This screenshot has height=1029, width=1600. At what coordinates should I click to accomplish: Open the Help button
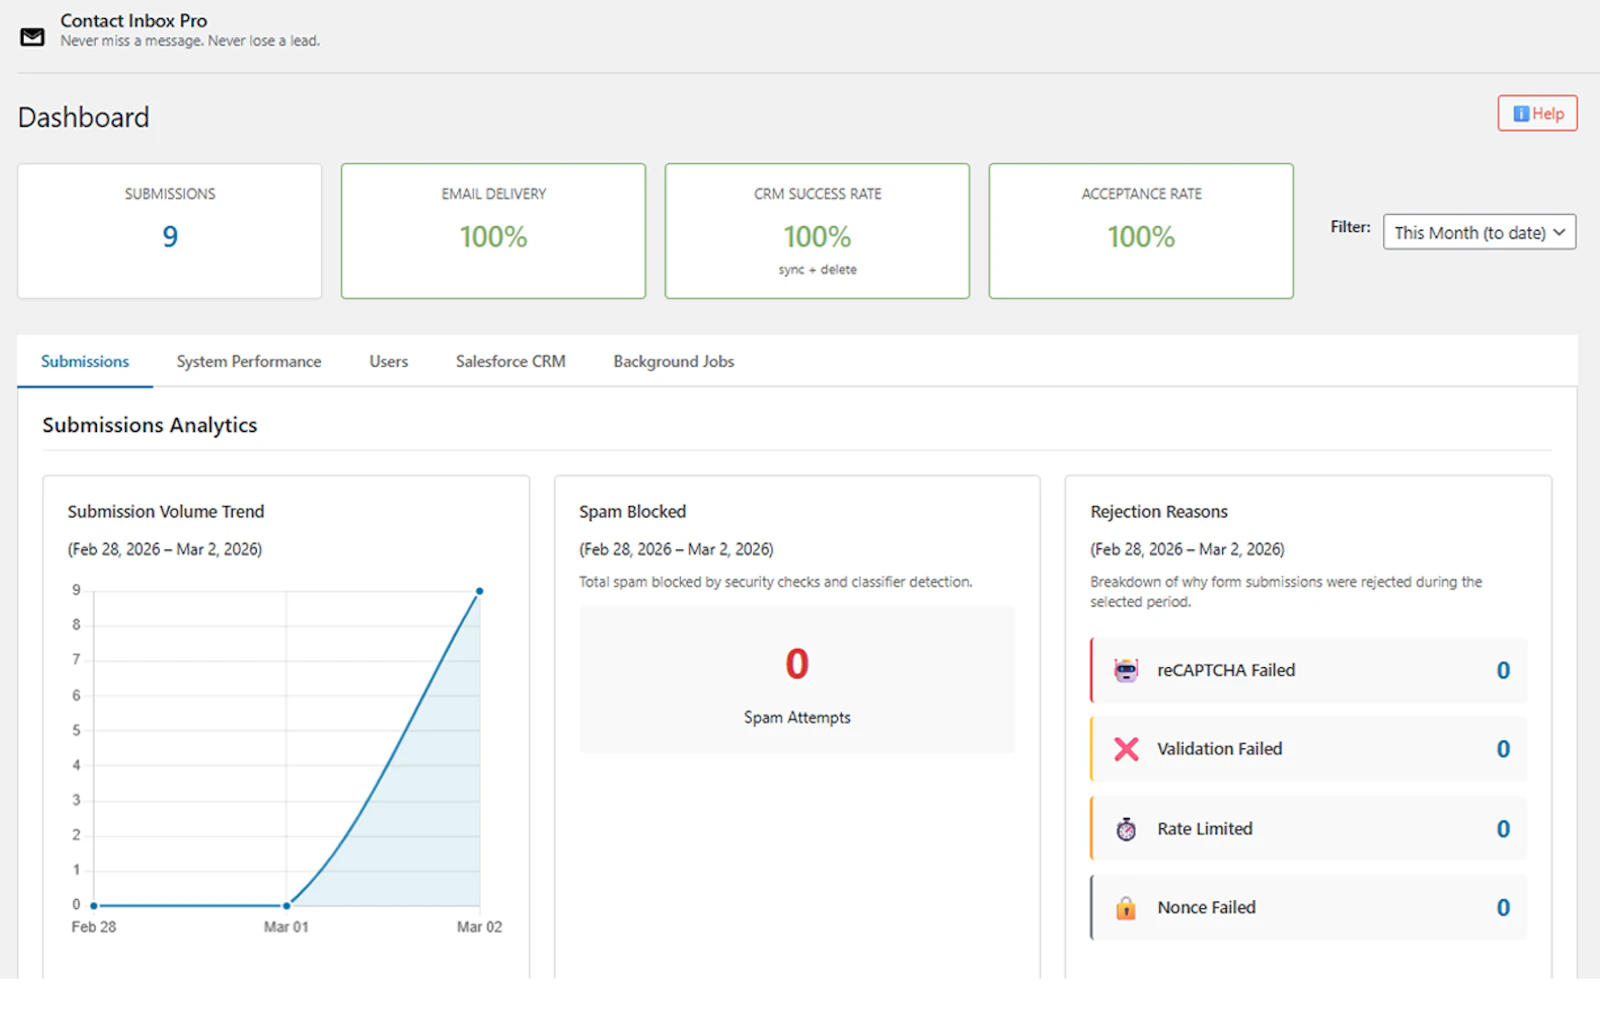coord(1537,113)
